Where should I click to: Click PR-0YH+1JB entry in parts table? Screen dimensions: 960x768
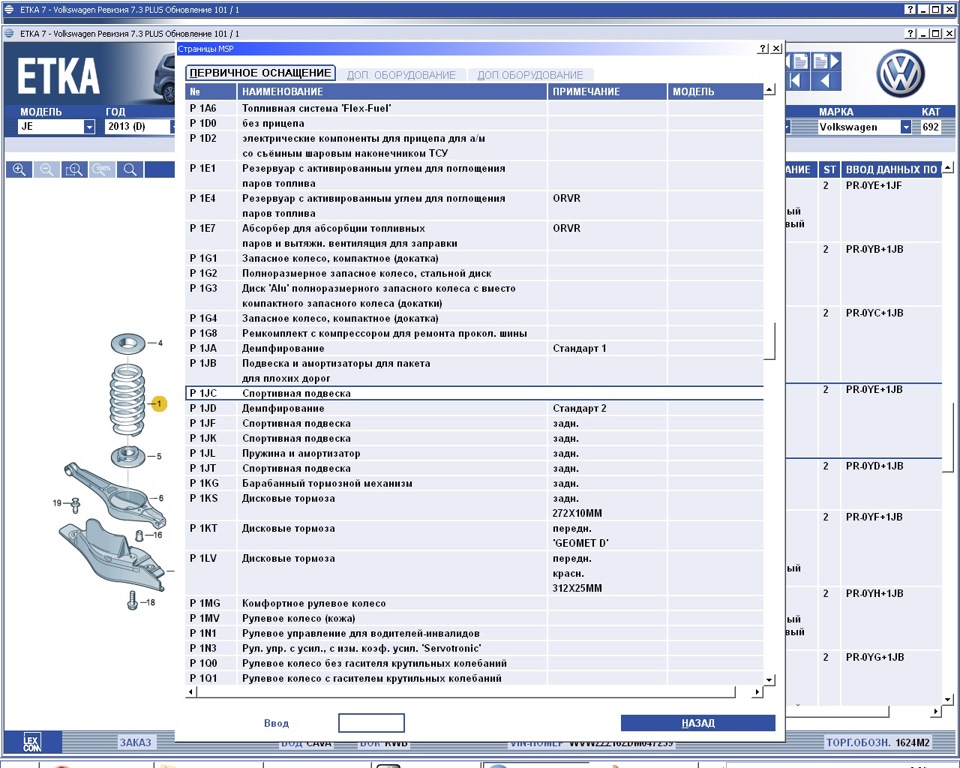(x=874, y=593)
